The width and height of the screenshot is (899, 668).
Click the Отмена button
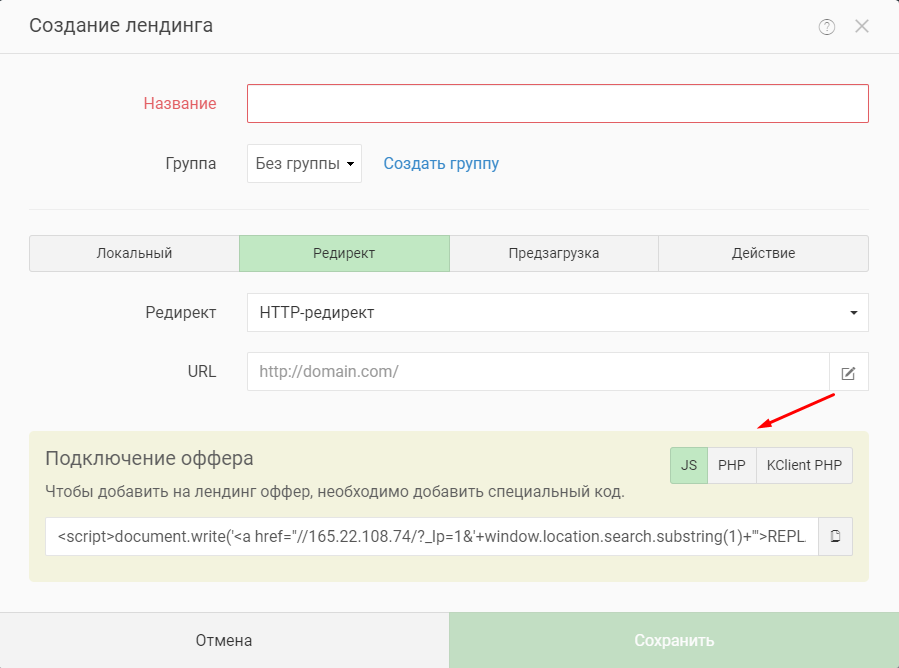(x=224, y=640)
